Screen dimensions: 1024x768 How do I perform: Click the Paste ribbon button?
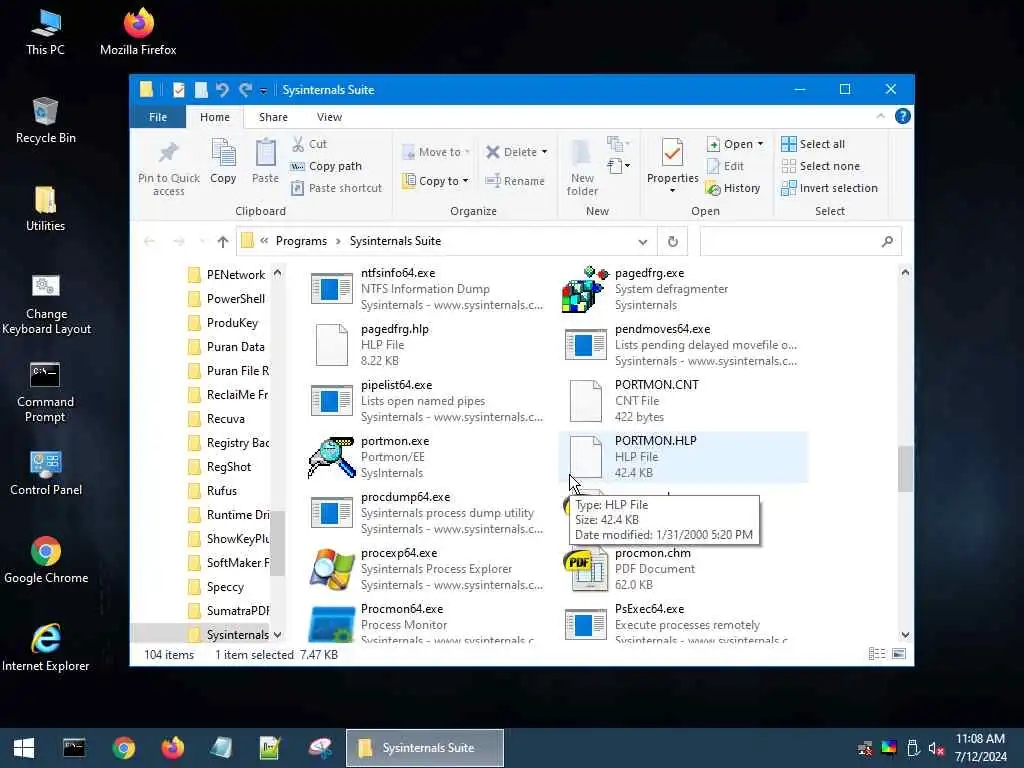pos(265,161)
